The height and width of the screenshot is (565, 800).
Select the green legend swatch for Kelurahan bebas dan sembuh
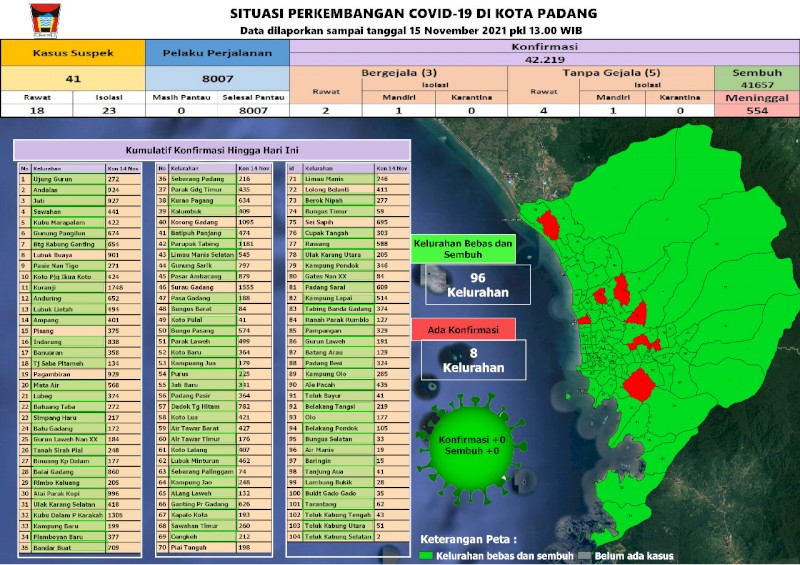point(426,556)
